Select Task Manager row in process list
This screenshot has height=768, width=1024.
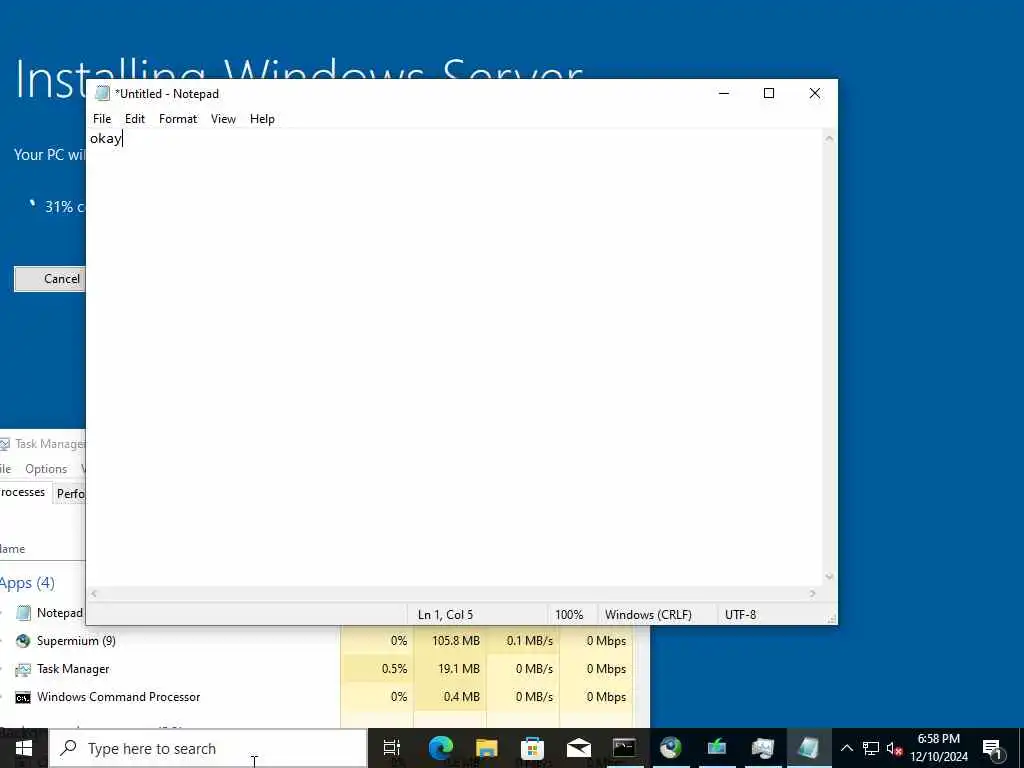pos(316,669)
